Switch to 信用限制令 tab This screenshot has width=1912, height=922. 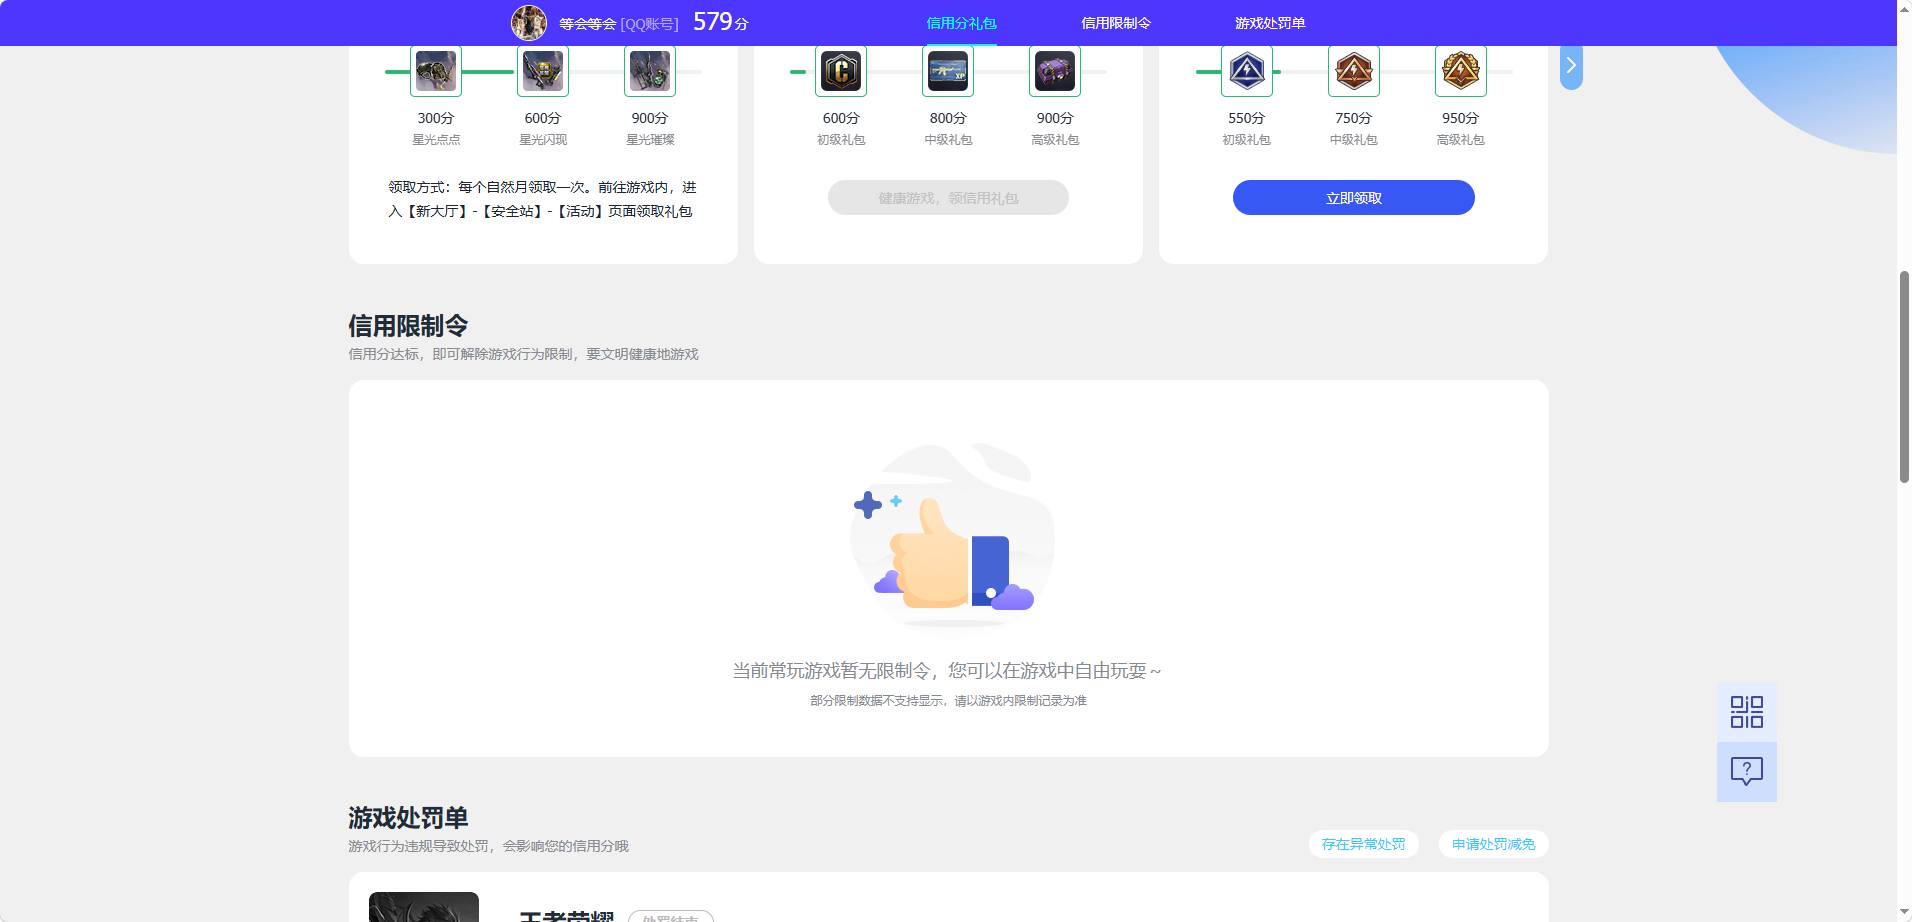1116,23
